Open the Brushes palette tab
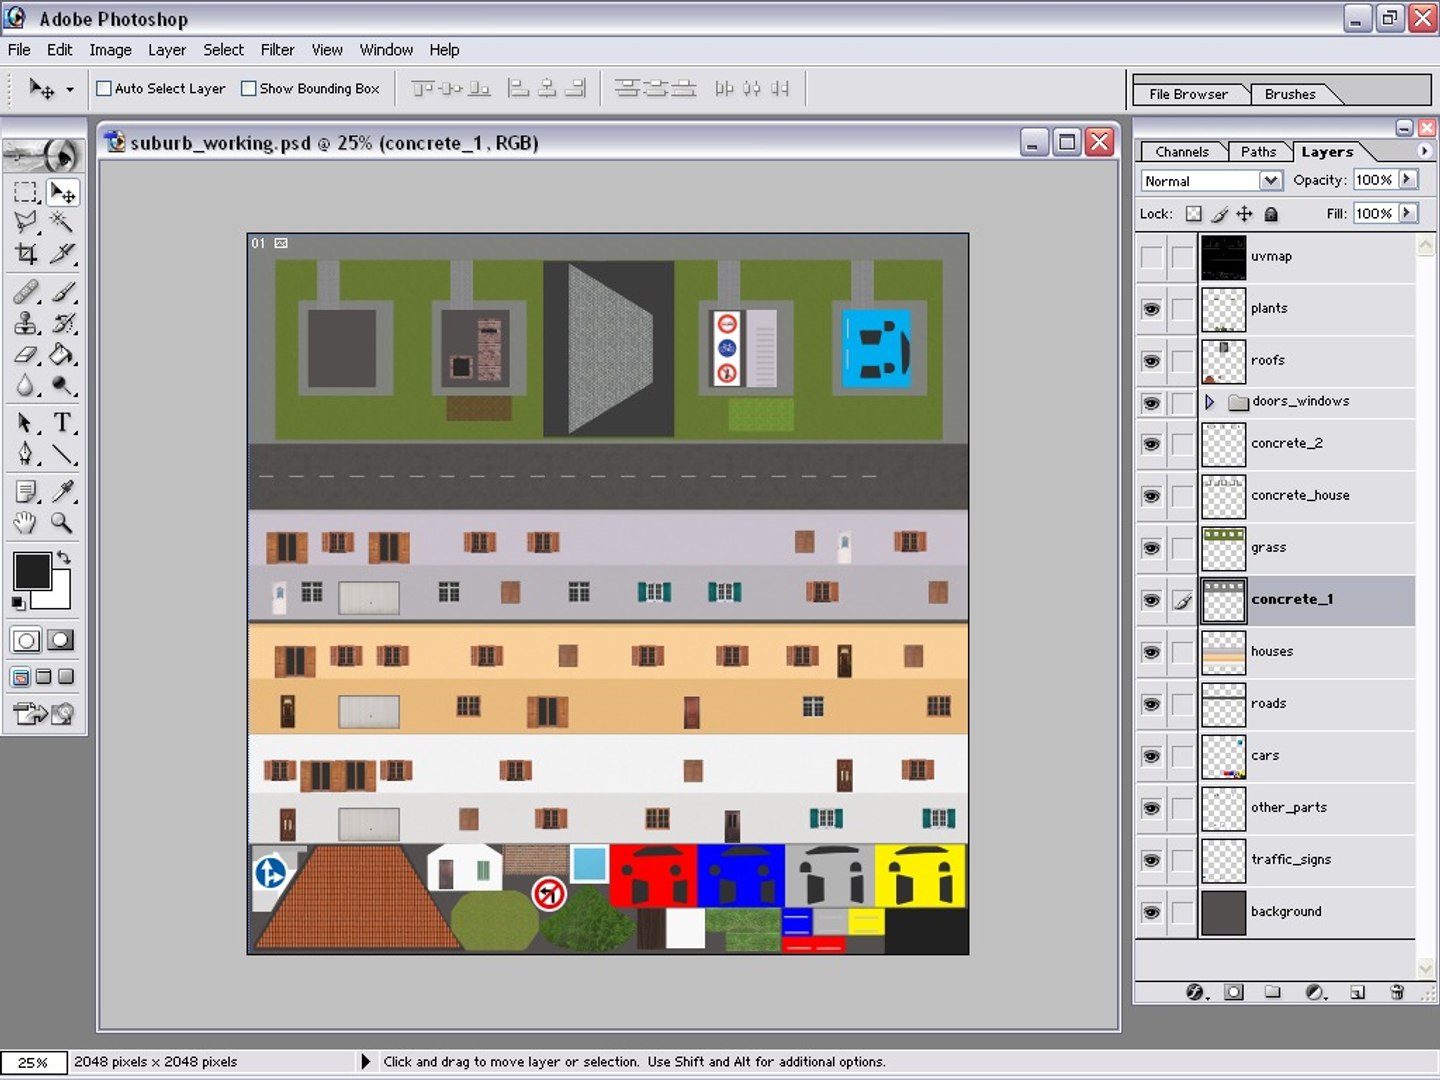The height and width of the screenshot is (1080, 1440). pos(1290,94)
